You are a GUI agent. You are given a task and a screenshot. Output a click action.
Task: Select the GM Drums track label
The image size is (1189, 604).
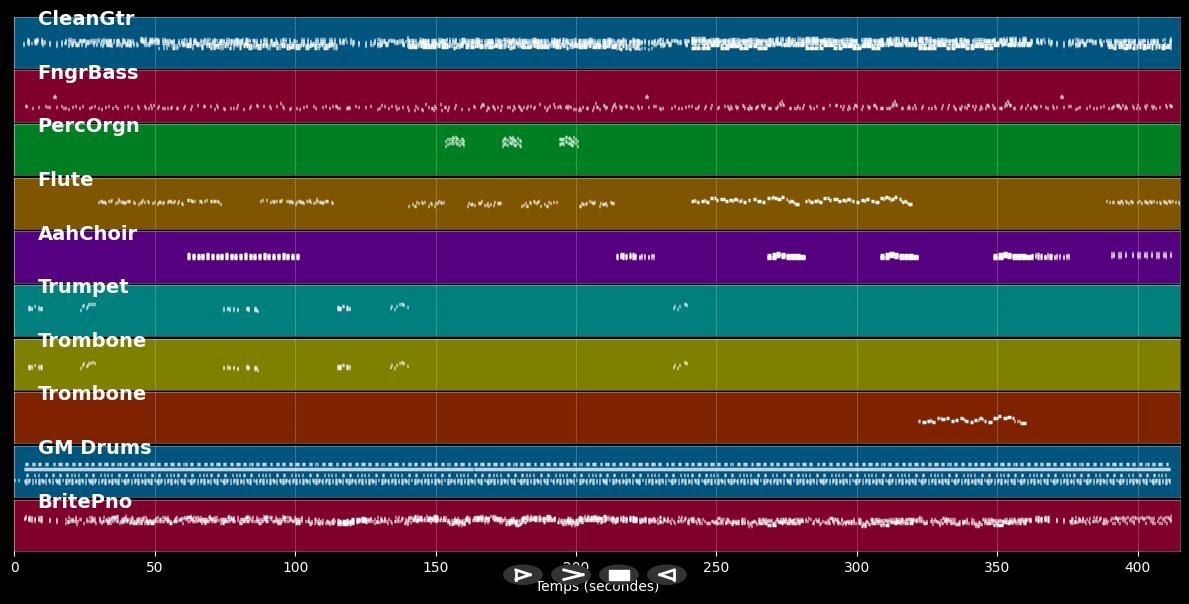tap(94, 448)
